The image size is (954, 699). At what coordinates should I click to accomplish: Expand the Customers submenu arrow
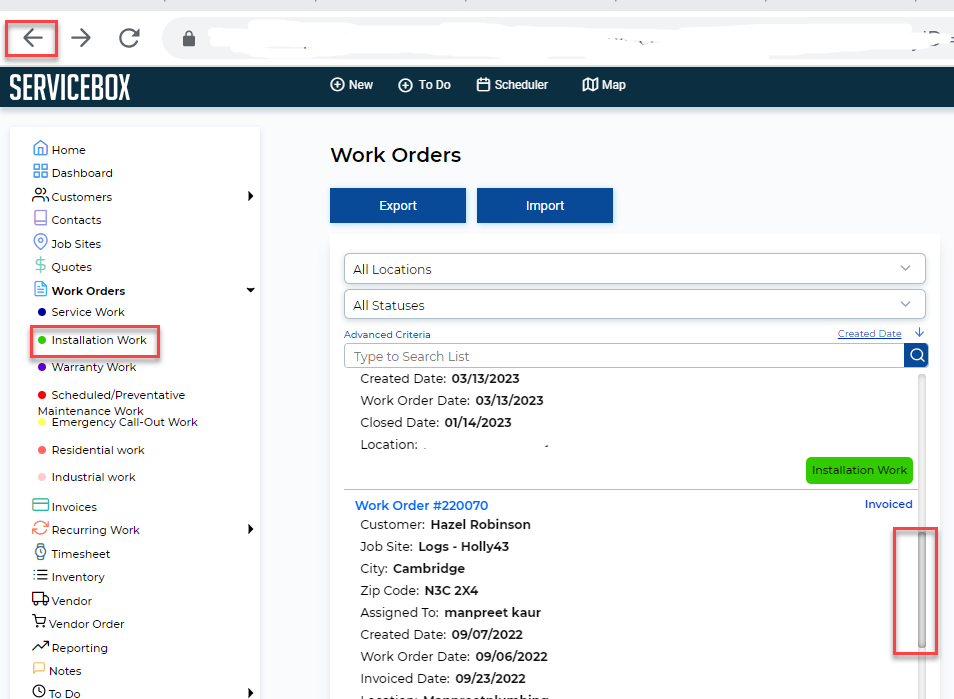pyautogui.click(x=250, y=196)
